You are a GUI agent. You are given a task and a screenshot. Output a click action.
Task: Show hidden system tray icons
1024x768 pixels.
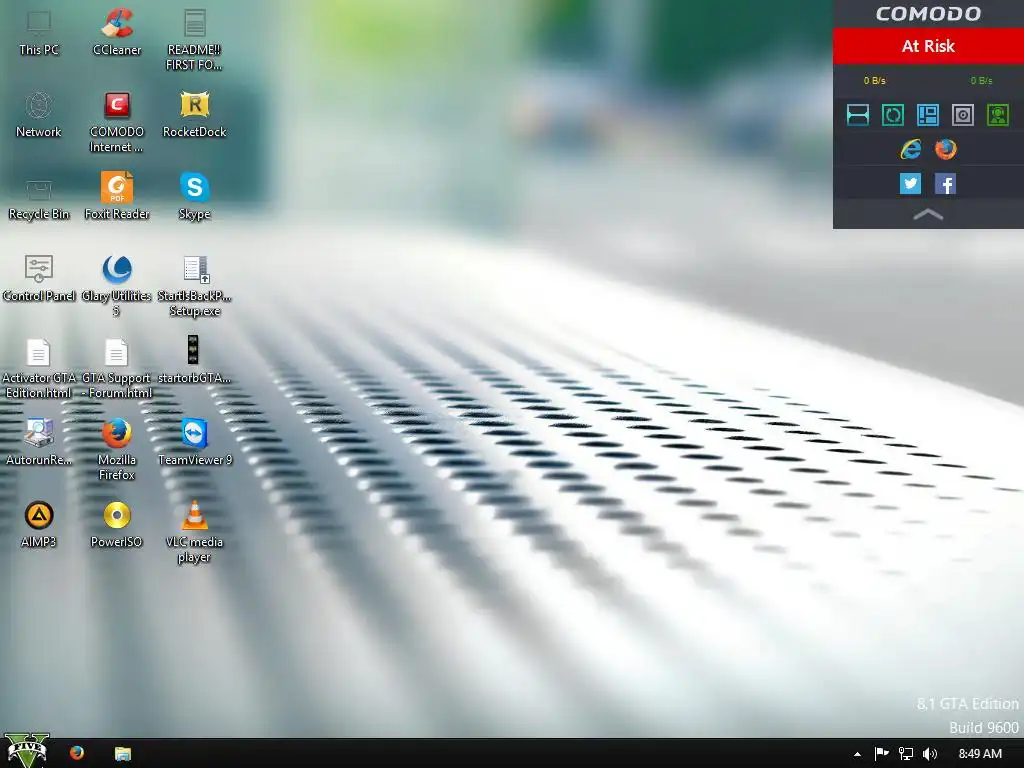click(857, 754)
